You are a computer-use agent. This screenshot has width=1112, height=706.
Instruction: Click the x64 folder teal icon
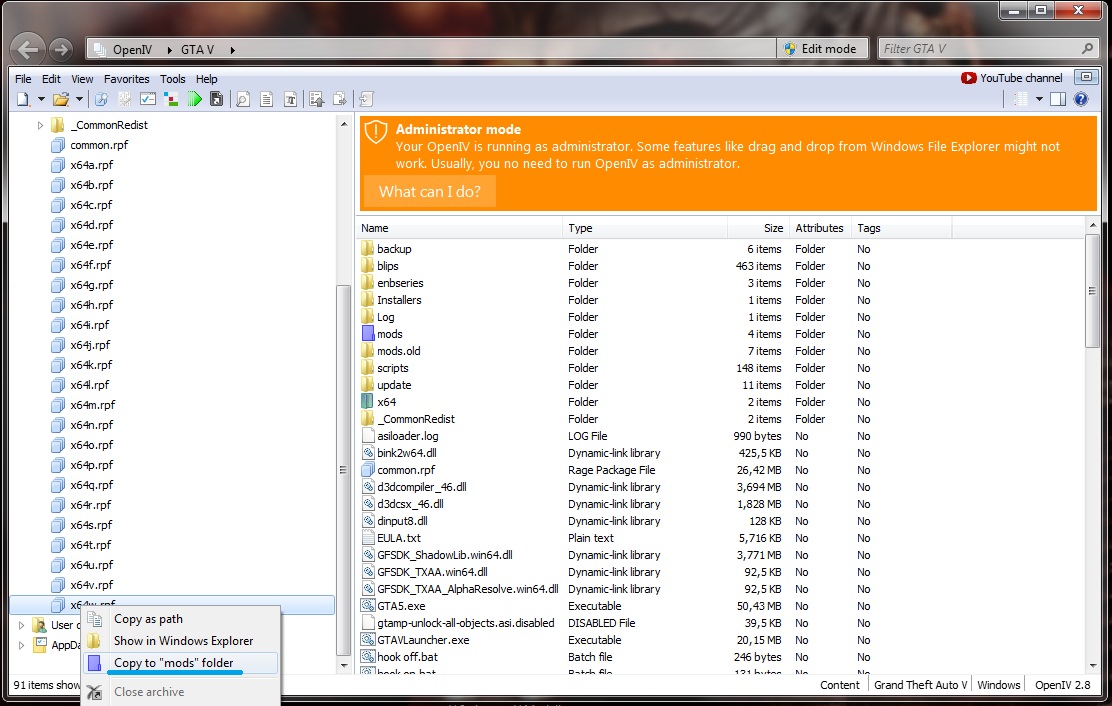click(x=367, y=401)
